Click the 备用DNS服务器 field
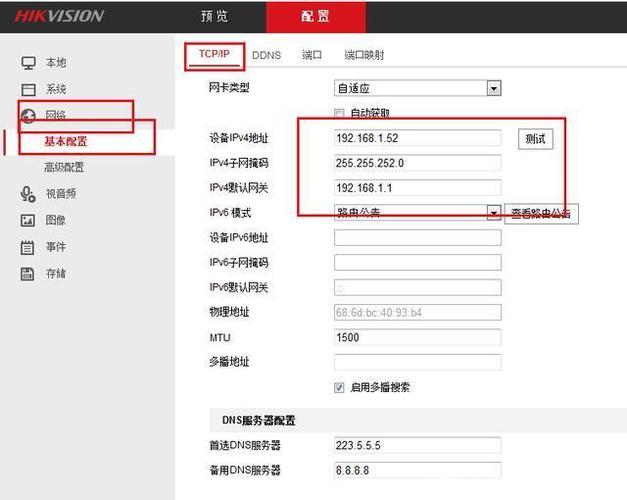The image size is (627, 500). click(x=417, y=470)
